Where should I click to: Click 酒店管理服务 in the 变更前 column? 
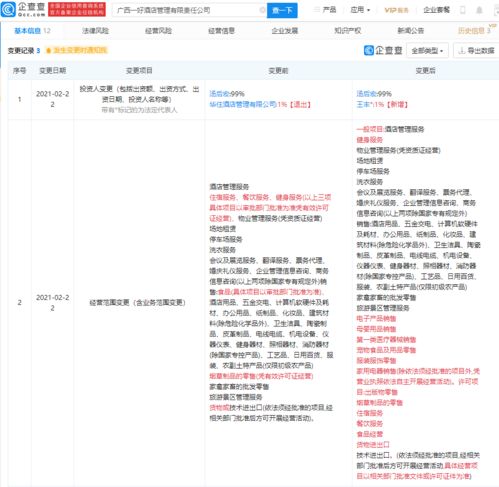point(229,187)
